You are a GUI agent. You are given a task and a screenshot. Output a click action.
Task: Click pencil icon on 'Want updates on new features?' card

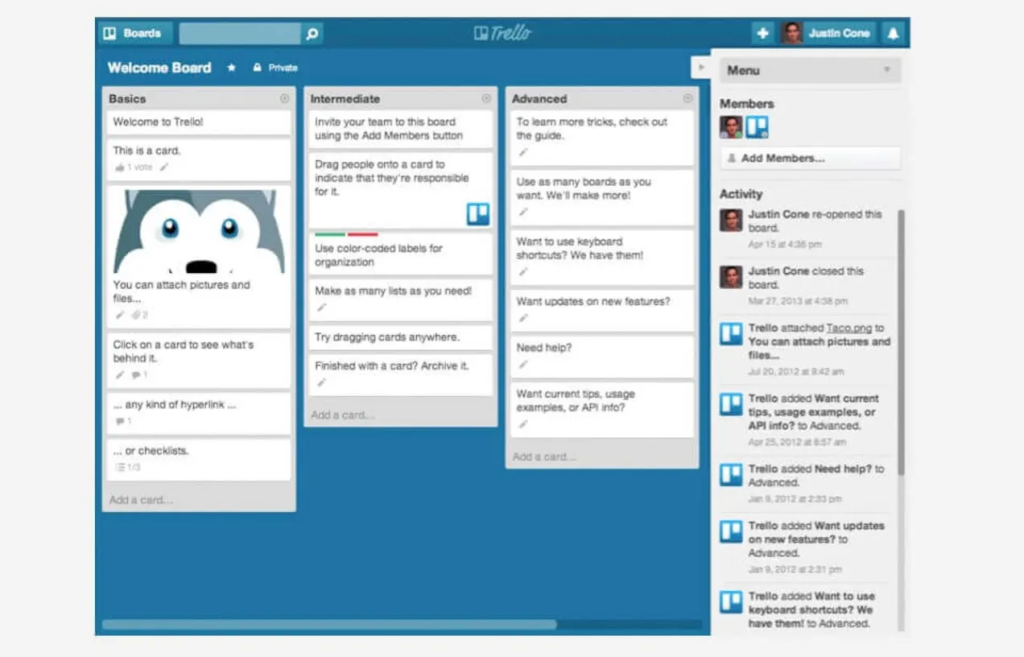tap(523, 318)
